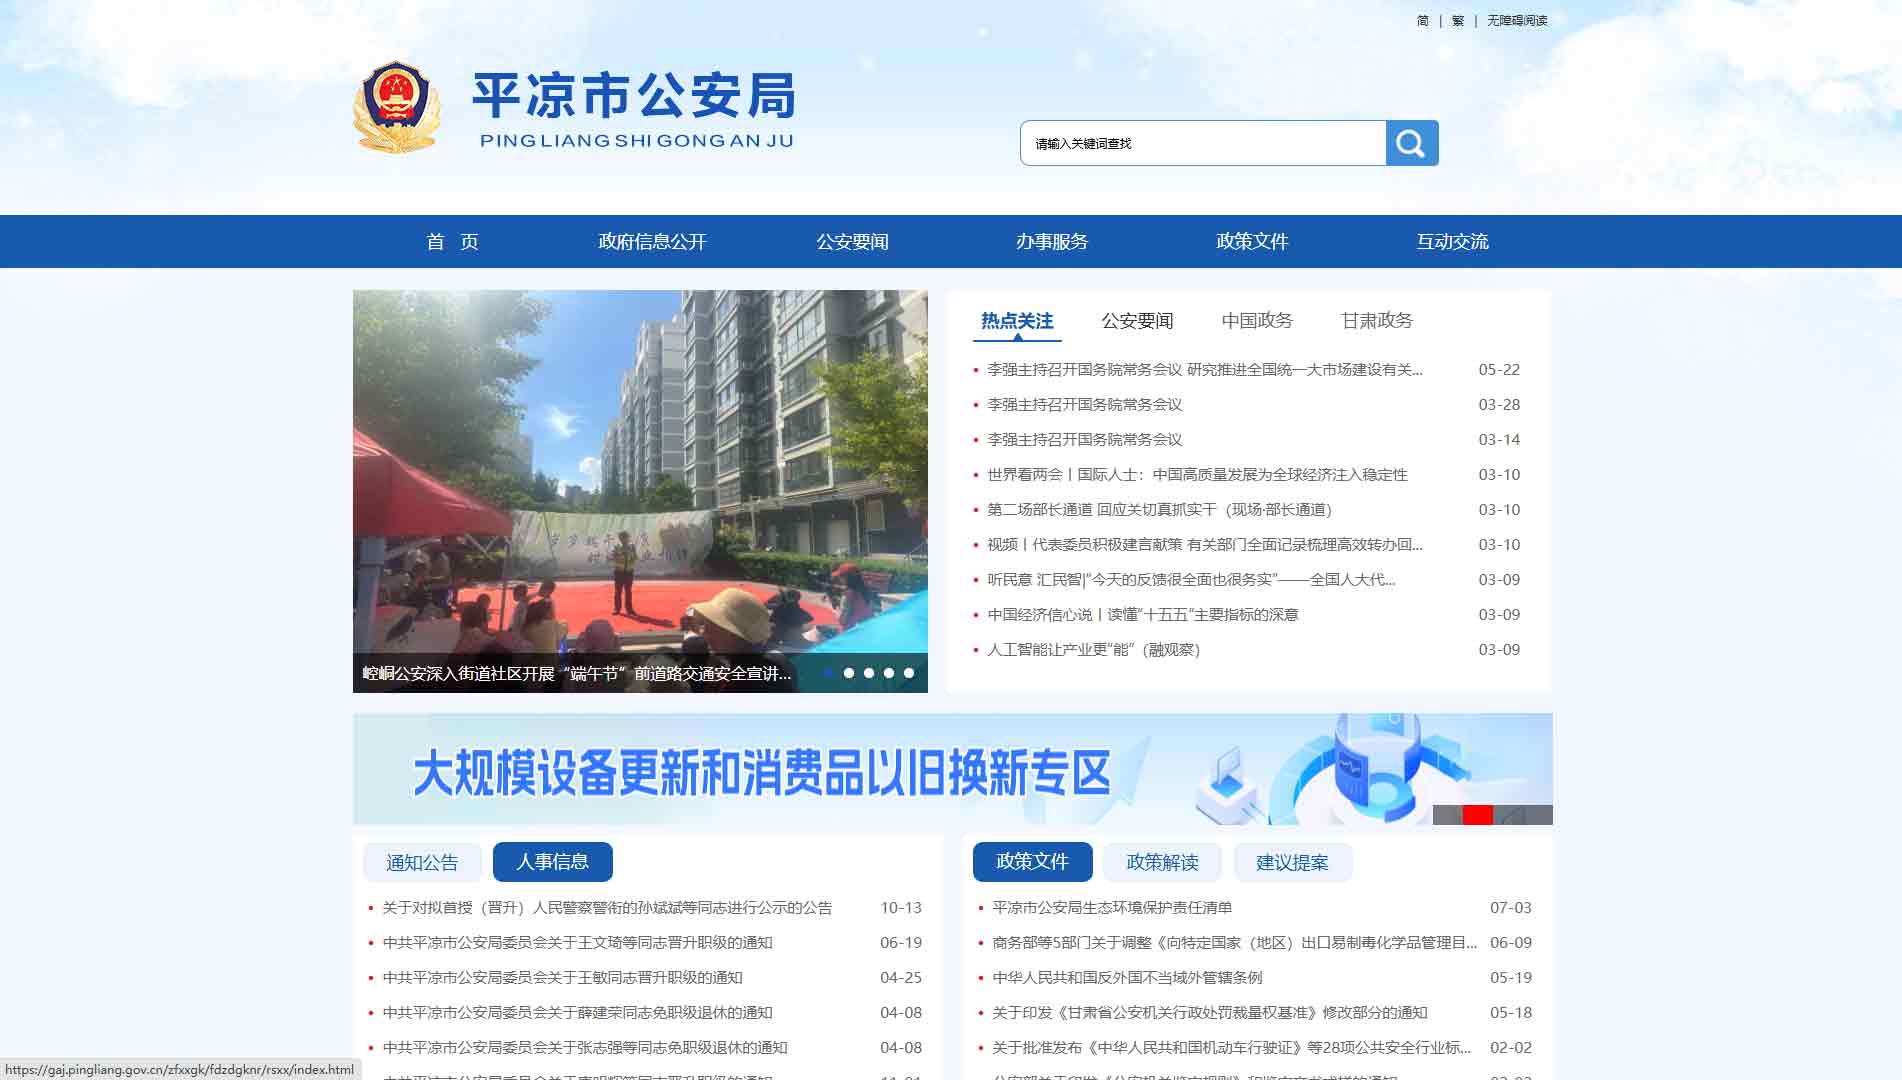Click the red banner slide indicator
The width and height of the screenshot is (1902, 1080).
tap(1477, 815)
